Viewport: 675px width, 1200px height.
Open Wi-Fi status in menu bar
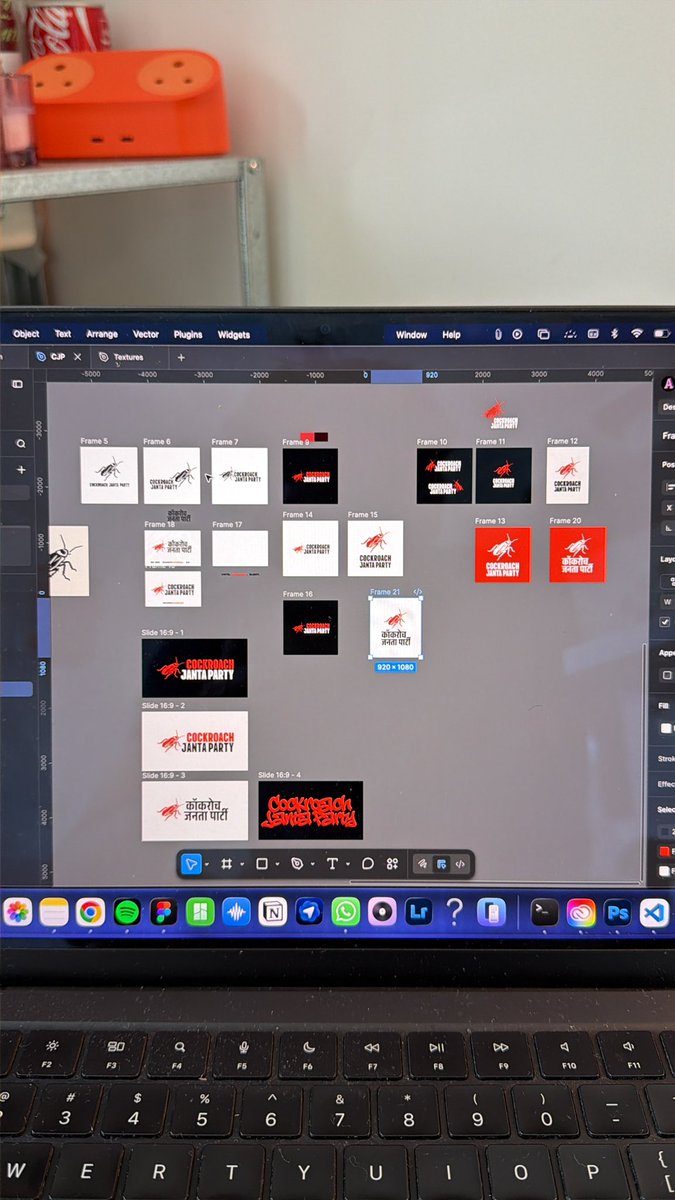coord(637,334)
